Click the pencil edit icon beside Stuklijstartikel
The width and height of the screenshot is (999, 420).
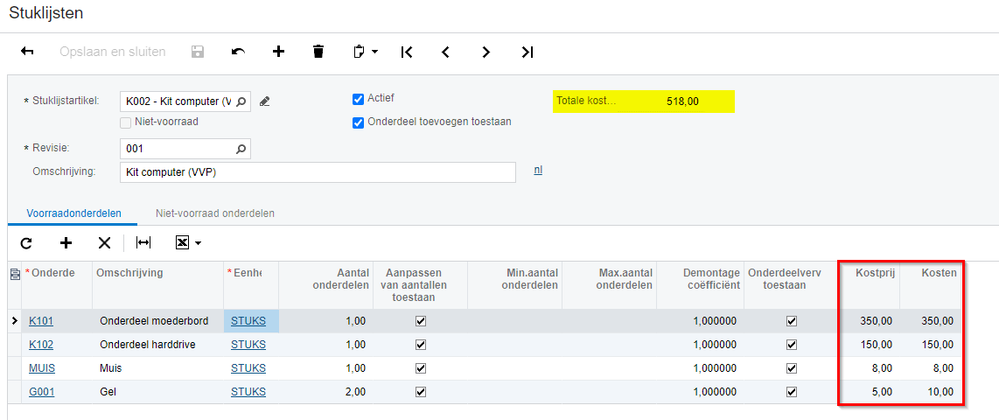point(264,101)
